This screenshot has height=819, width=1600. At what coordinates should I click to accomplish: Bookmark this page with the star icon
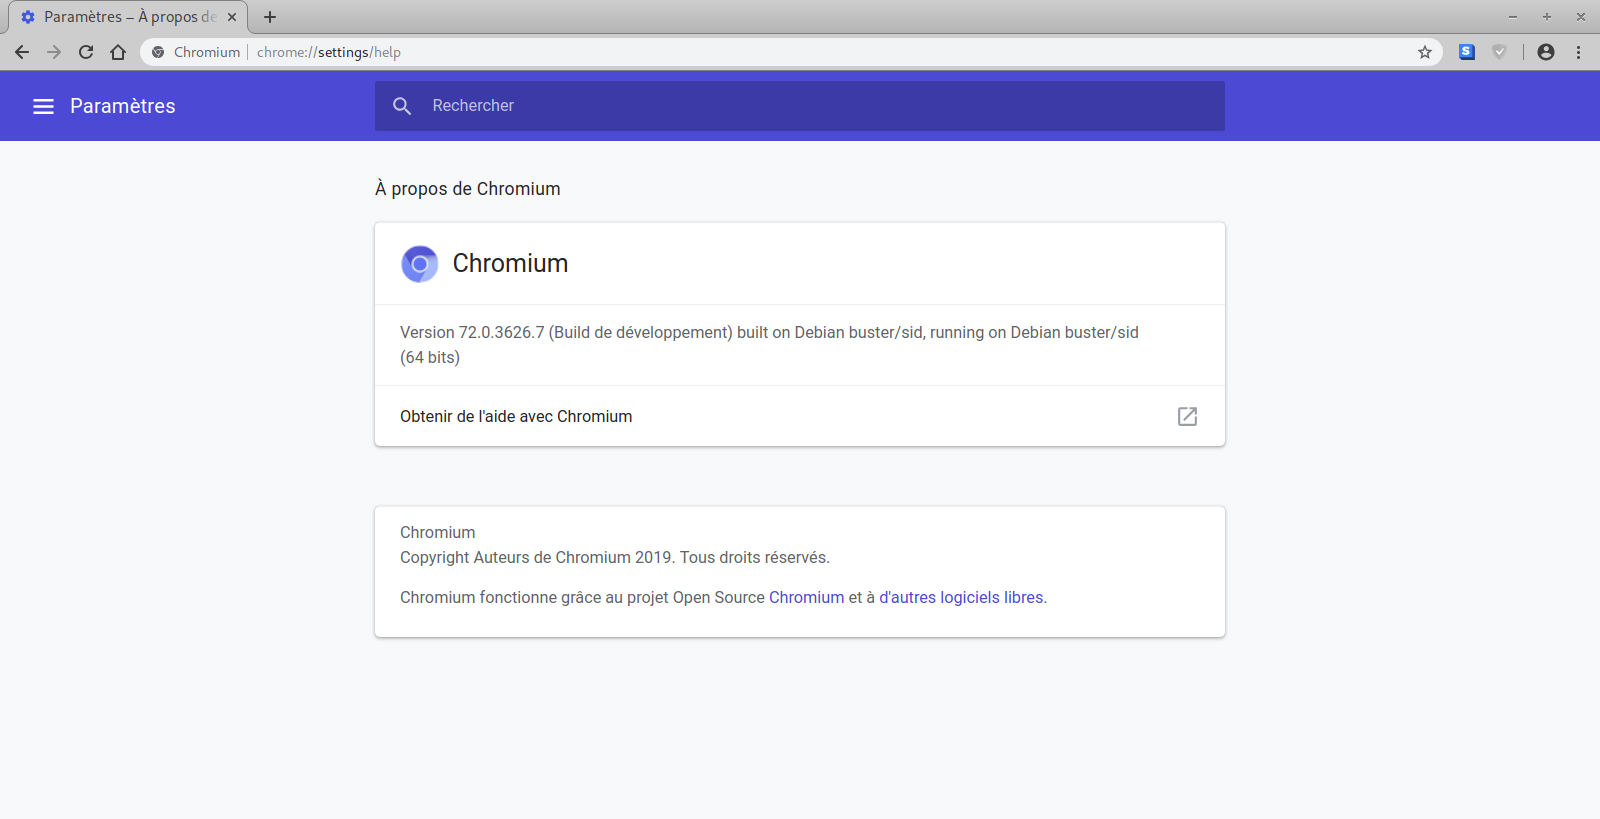tap(1425, 52)
